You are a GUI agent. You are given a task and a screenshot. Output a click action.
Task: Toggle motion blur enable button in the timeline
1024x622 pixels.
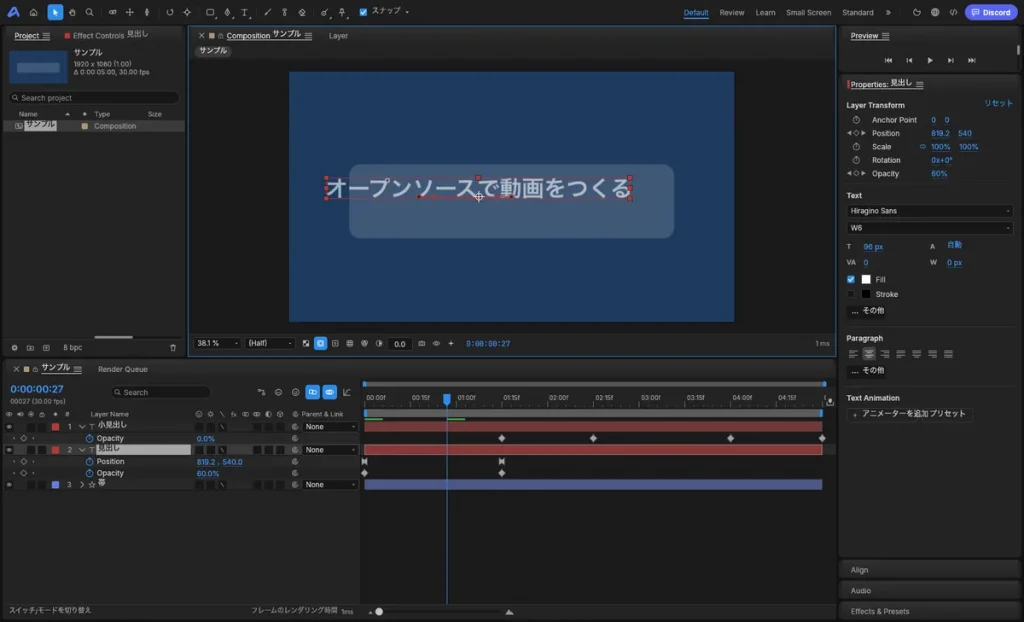point(329,392)
